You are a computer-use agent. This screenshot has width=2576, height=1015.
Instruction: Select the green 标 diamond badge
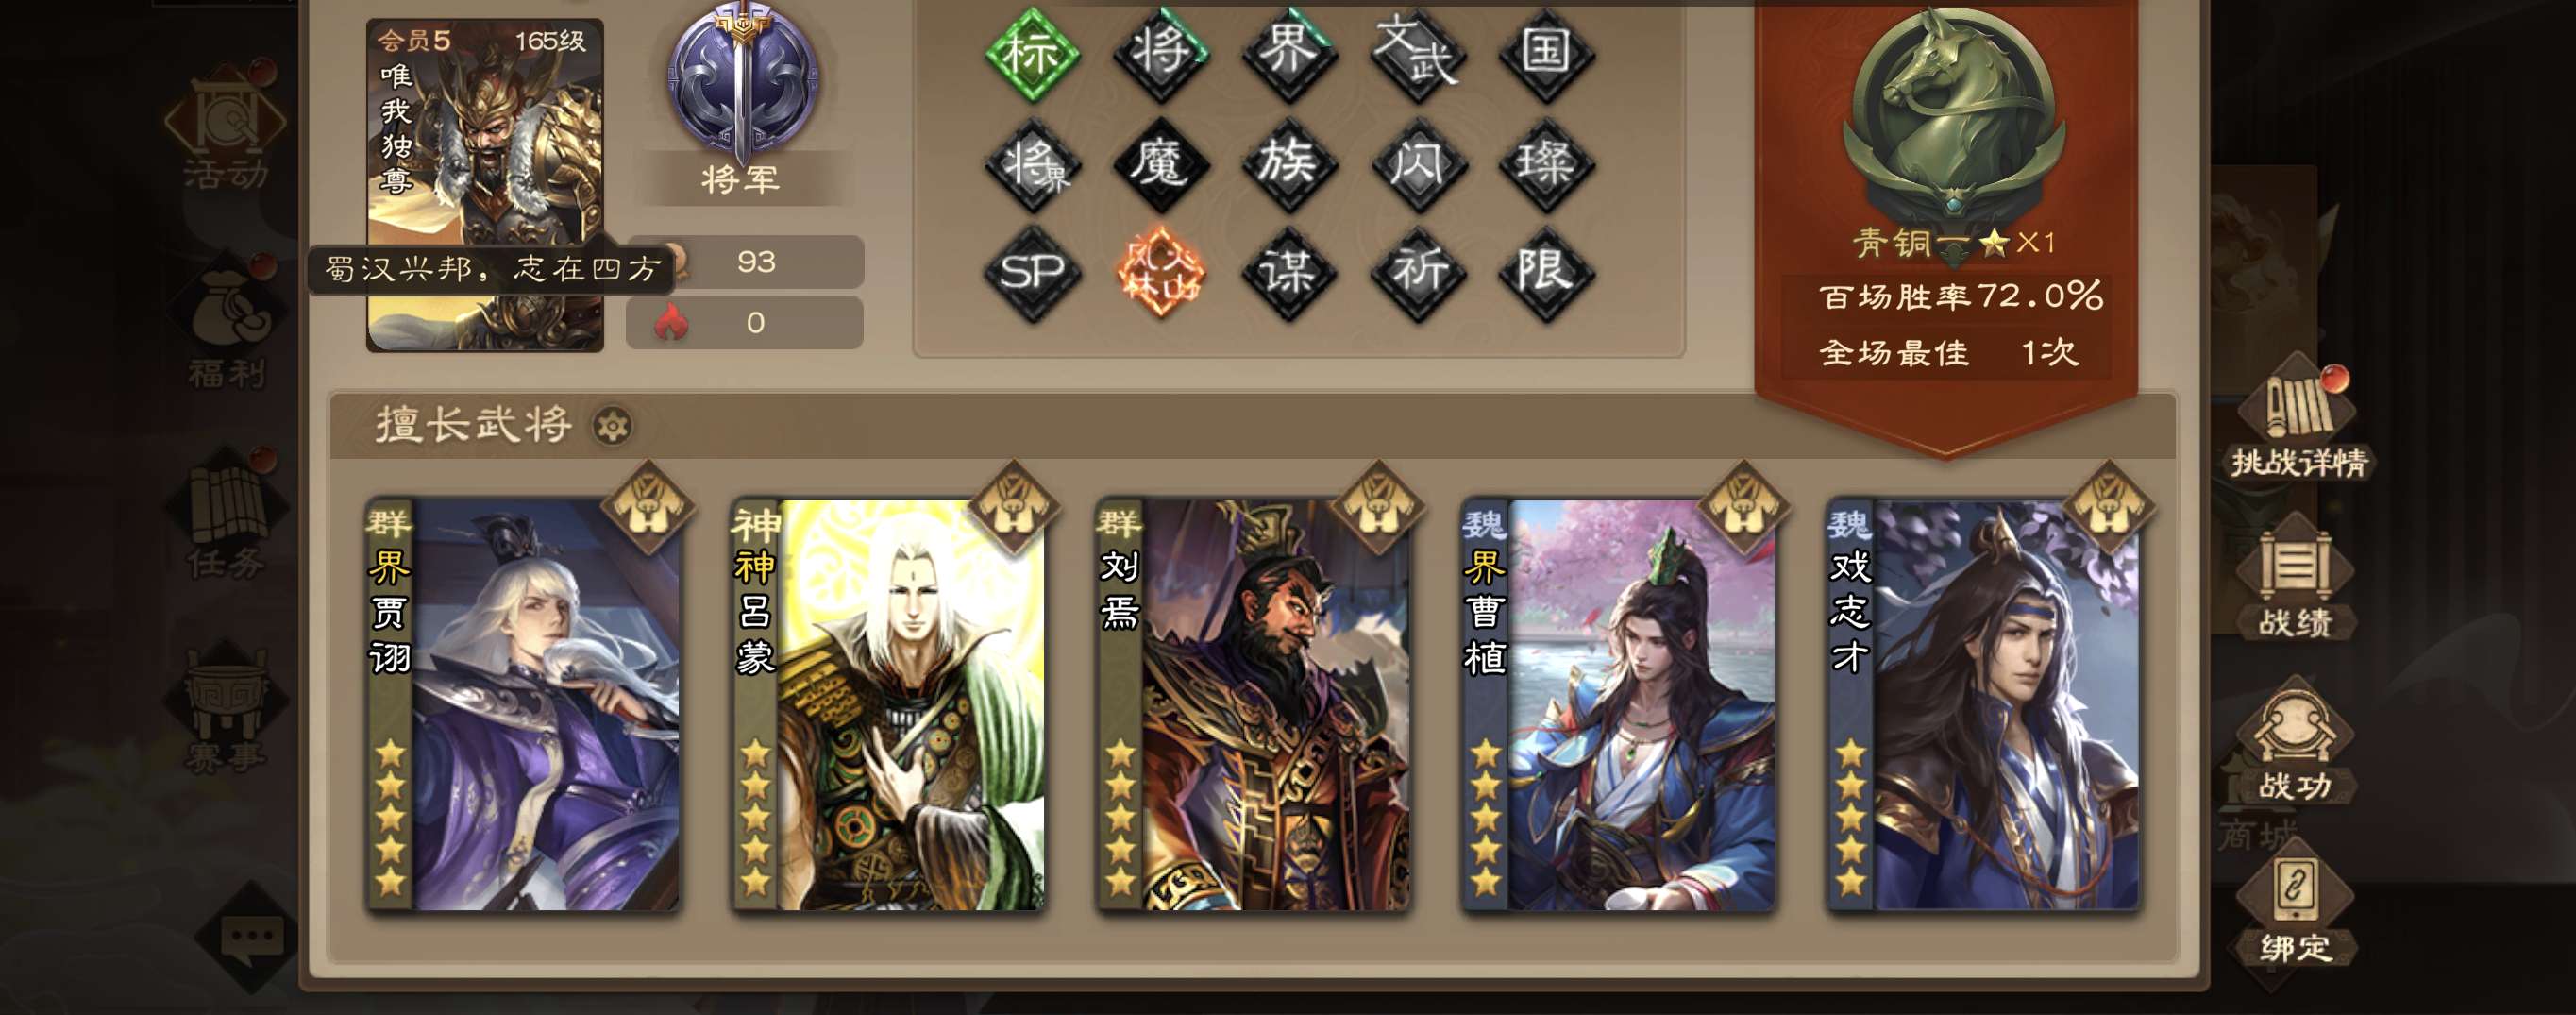pyautogui.click(x=1032, y=54)
